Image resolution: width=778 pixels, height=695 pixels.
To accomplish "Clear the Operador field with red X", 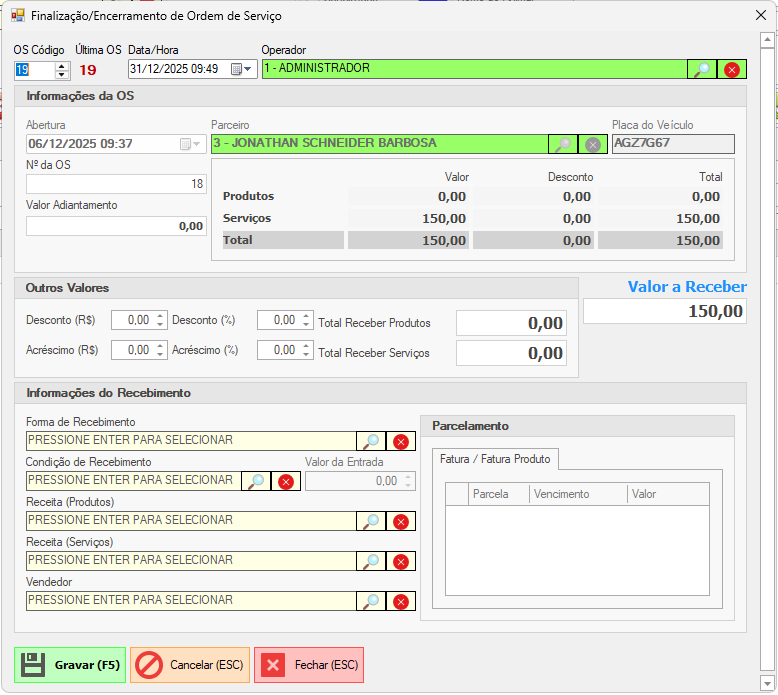I will click(732, 69).
